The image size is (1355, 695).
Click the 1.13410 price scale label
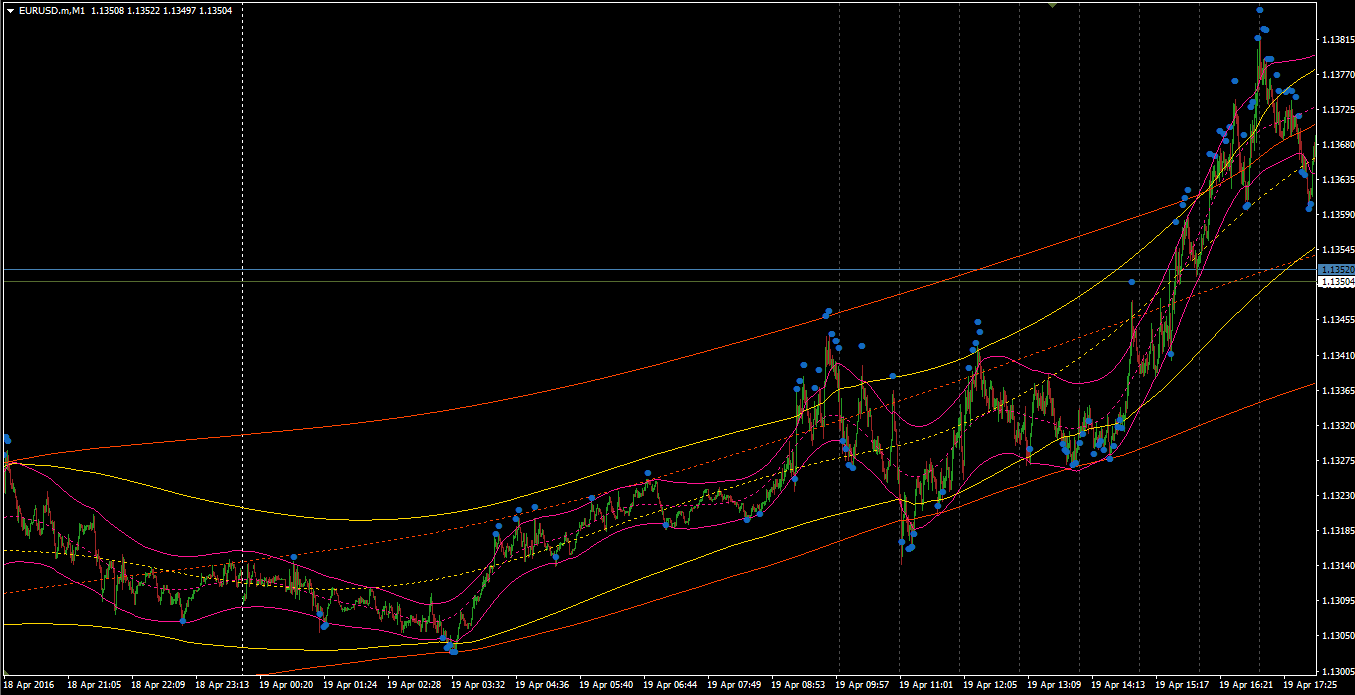1338,356
